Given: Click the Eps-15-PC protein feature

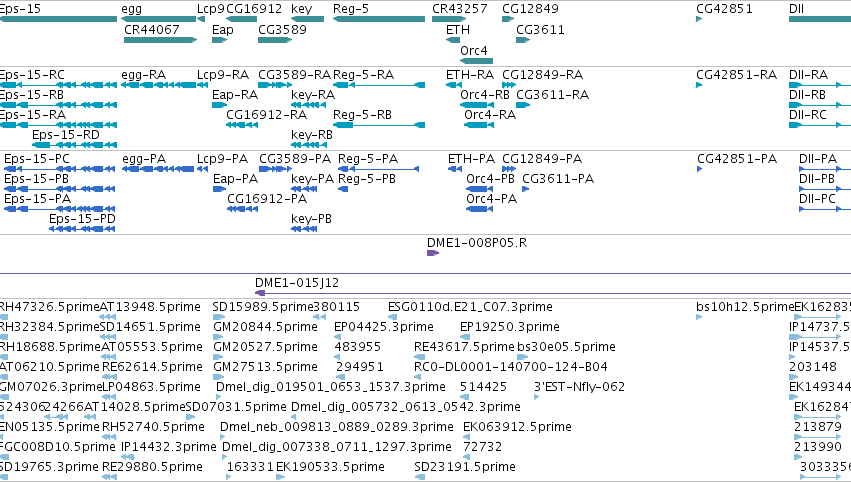Looking at the screenshot, I should click(x=60, y=169).
